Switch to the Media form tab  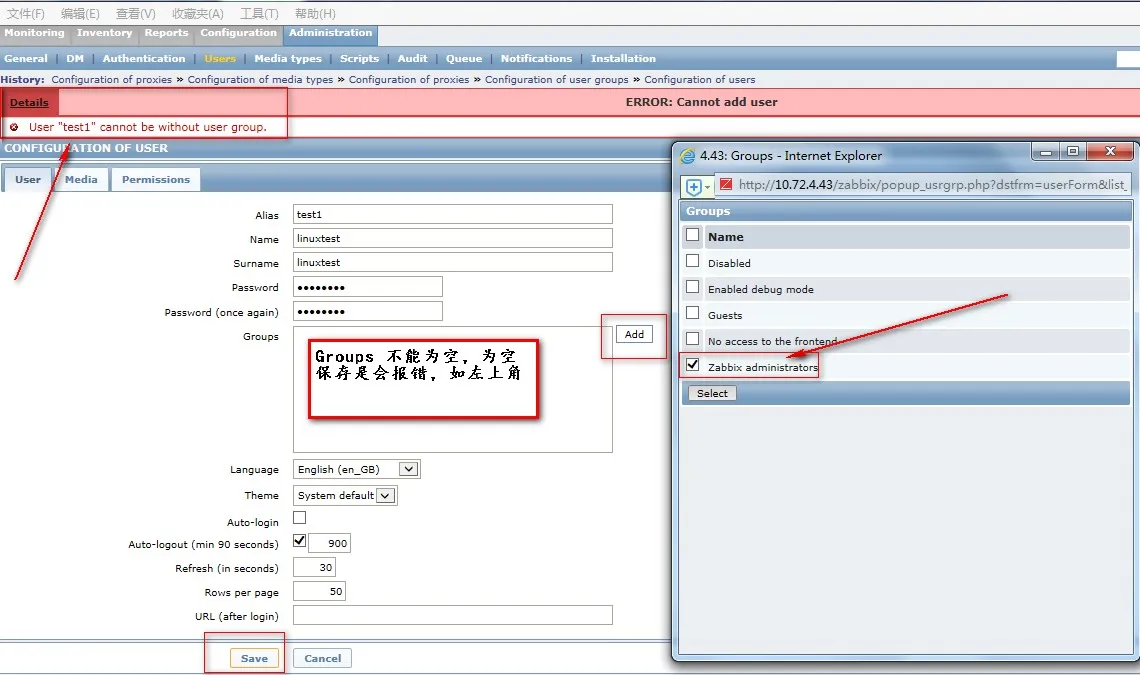(x=81, y=180)
